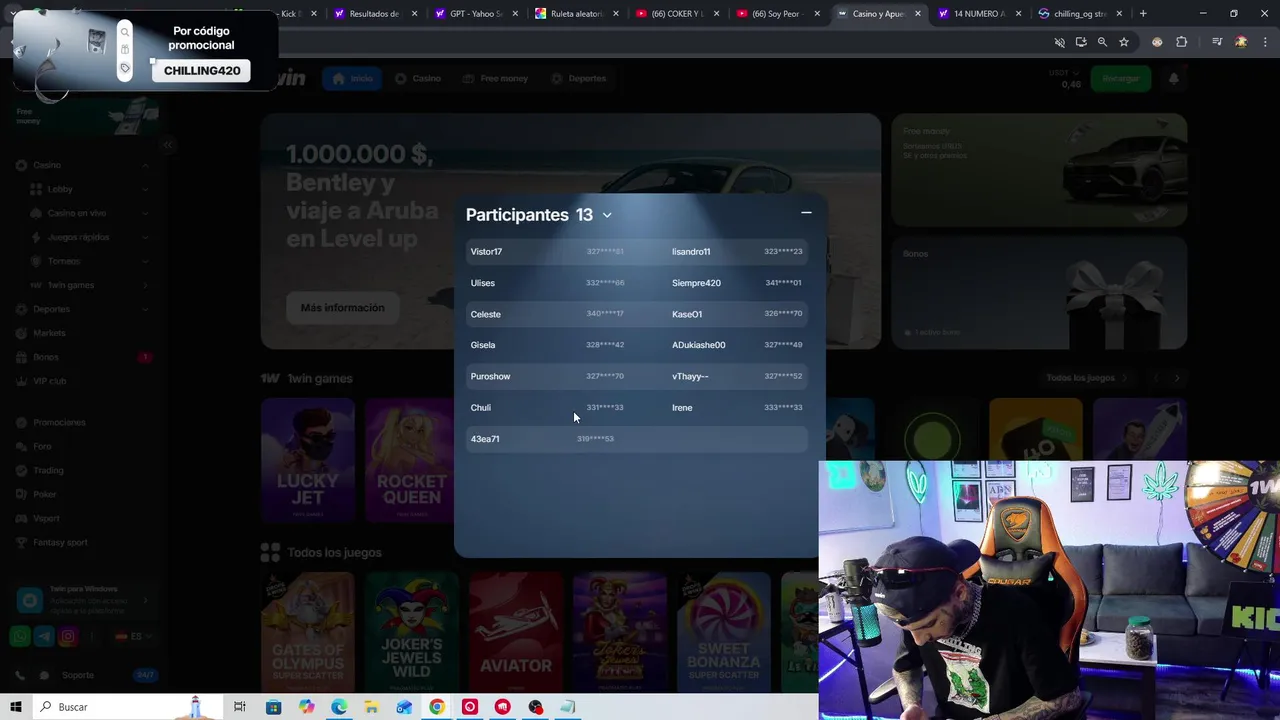Open the Casino tab in site header
Viewport: 1280px width, 720px height.
pos(417,78)
